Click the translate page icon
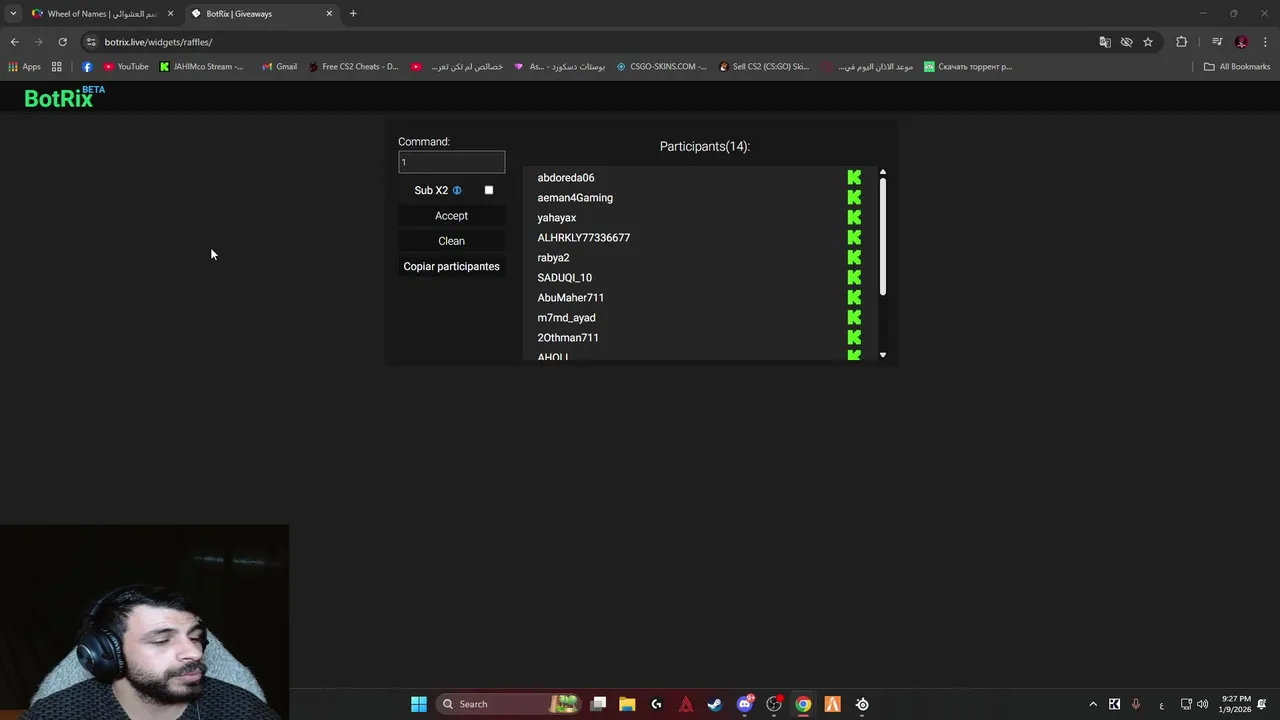The height and width of the screenshot is (720, 1280). (1105, 42)
